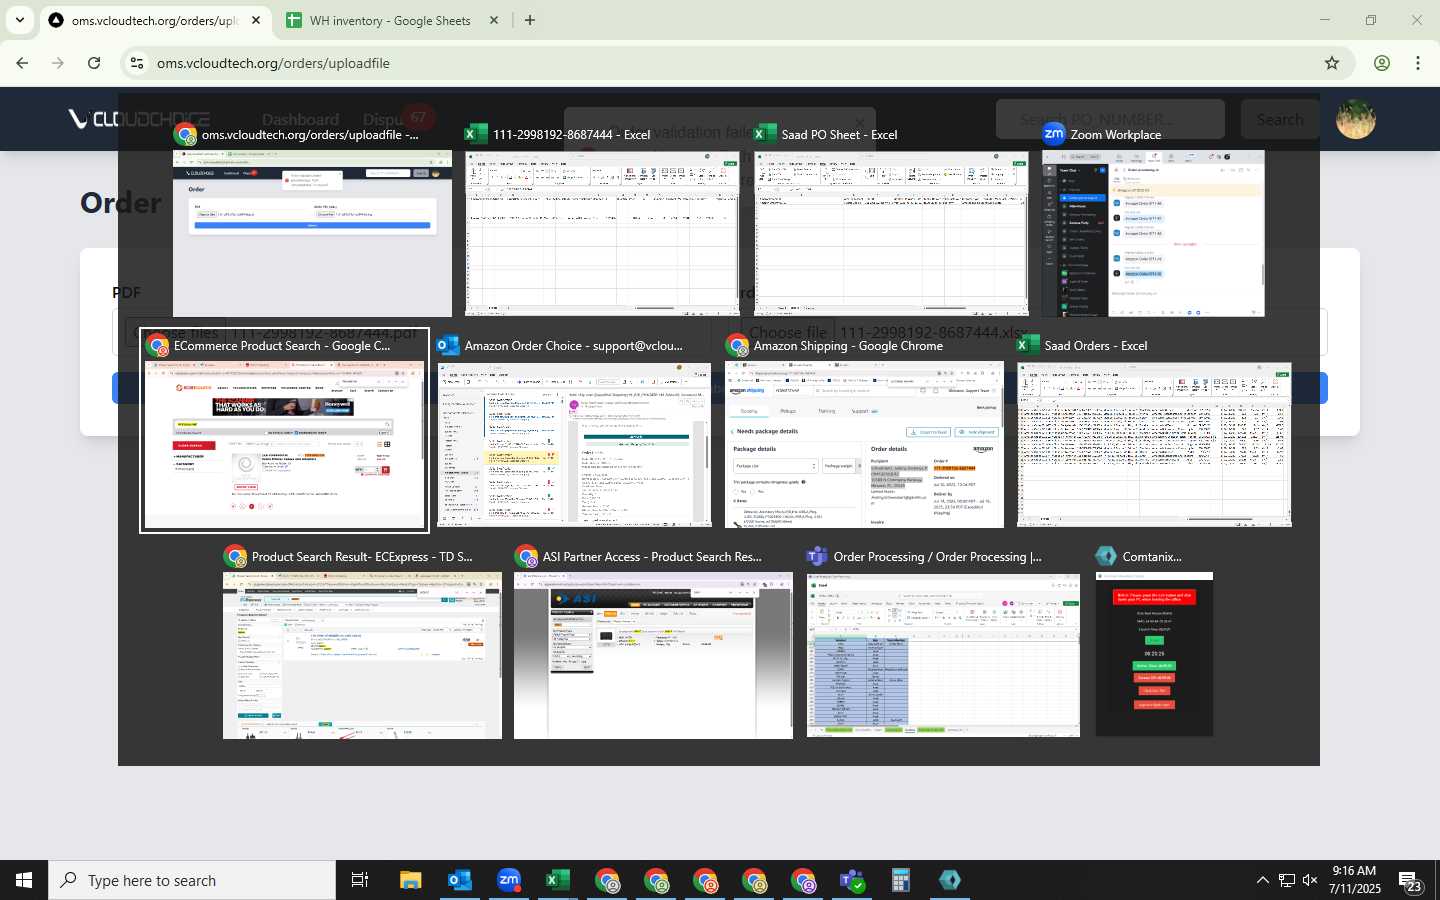Open the notification center with 23 notifications

pyautogui.click(x=1411, y=880)
